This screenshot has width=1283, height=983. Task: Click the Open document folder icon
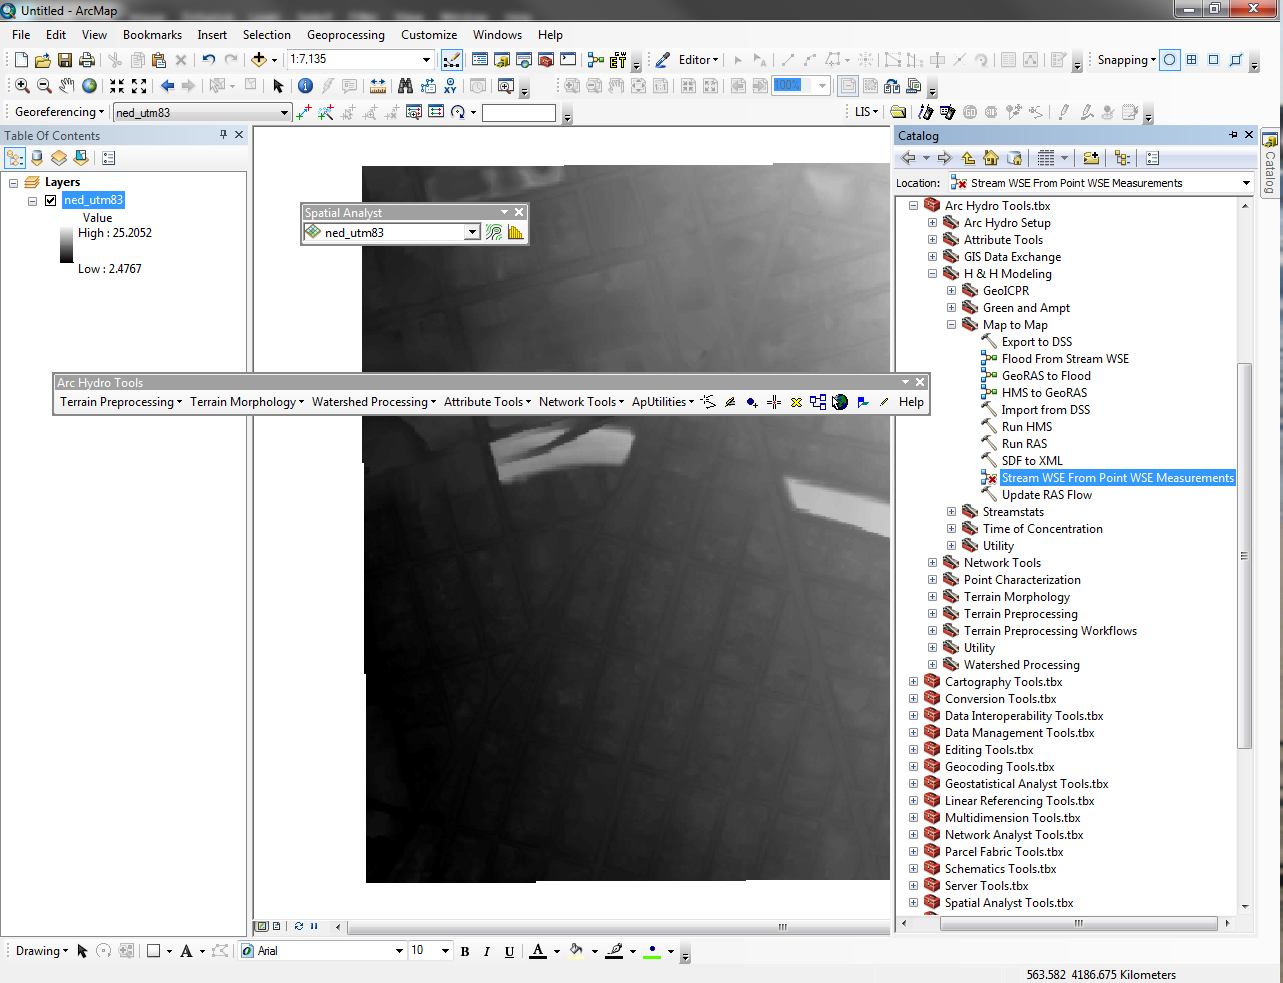pyautogui.click(x=43, y=60)
